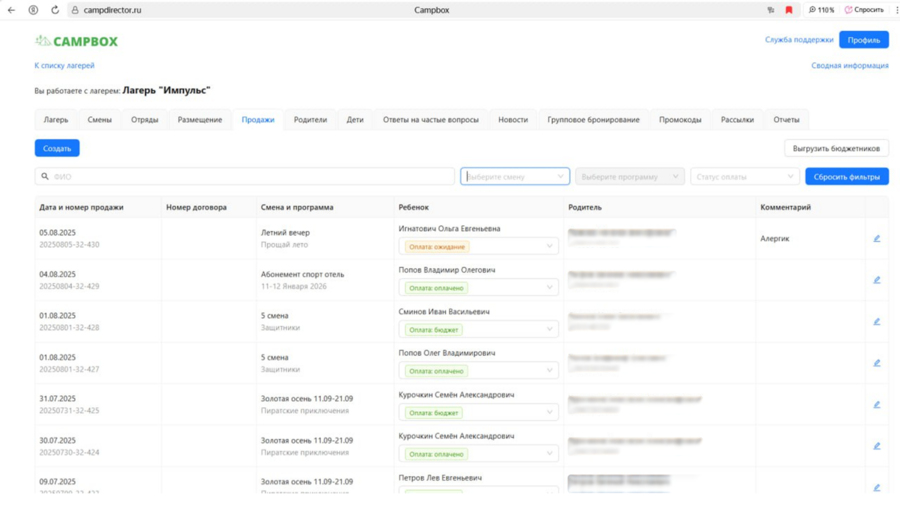900x507 pixels.
Task: Open the browser three-dot menu
Action: tap(896, 10)
